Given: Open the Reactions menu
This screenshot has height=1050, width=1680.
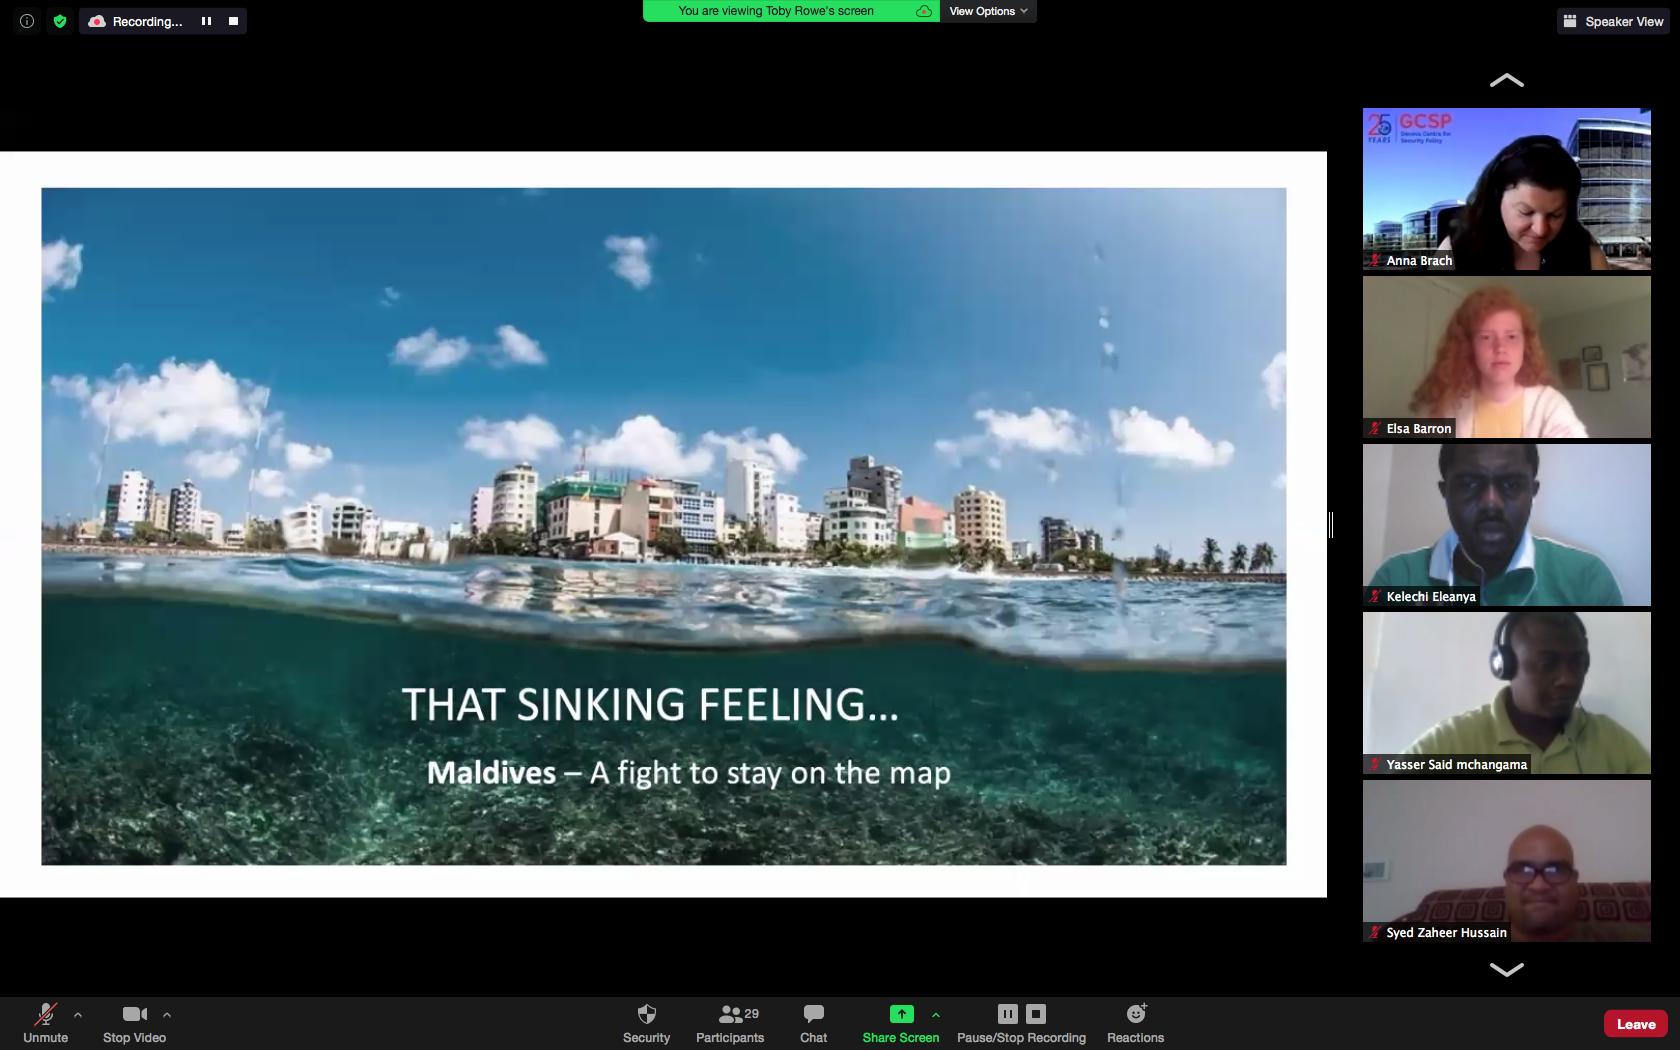Looking at the screenshot, I should coord(1135,1023).
